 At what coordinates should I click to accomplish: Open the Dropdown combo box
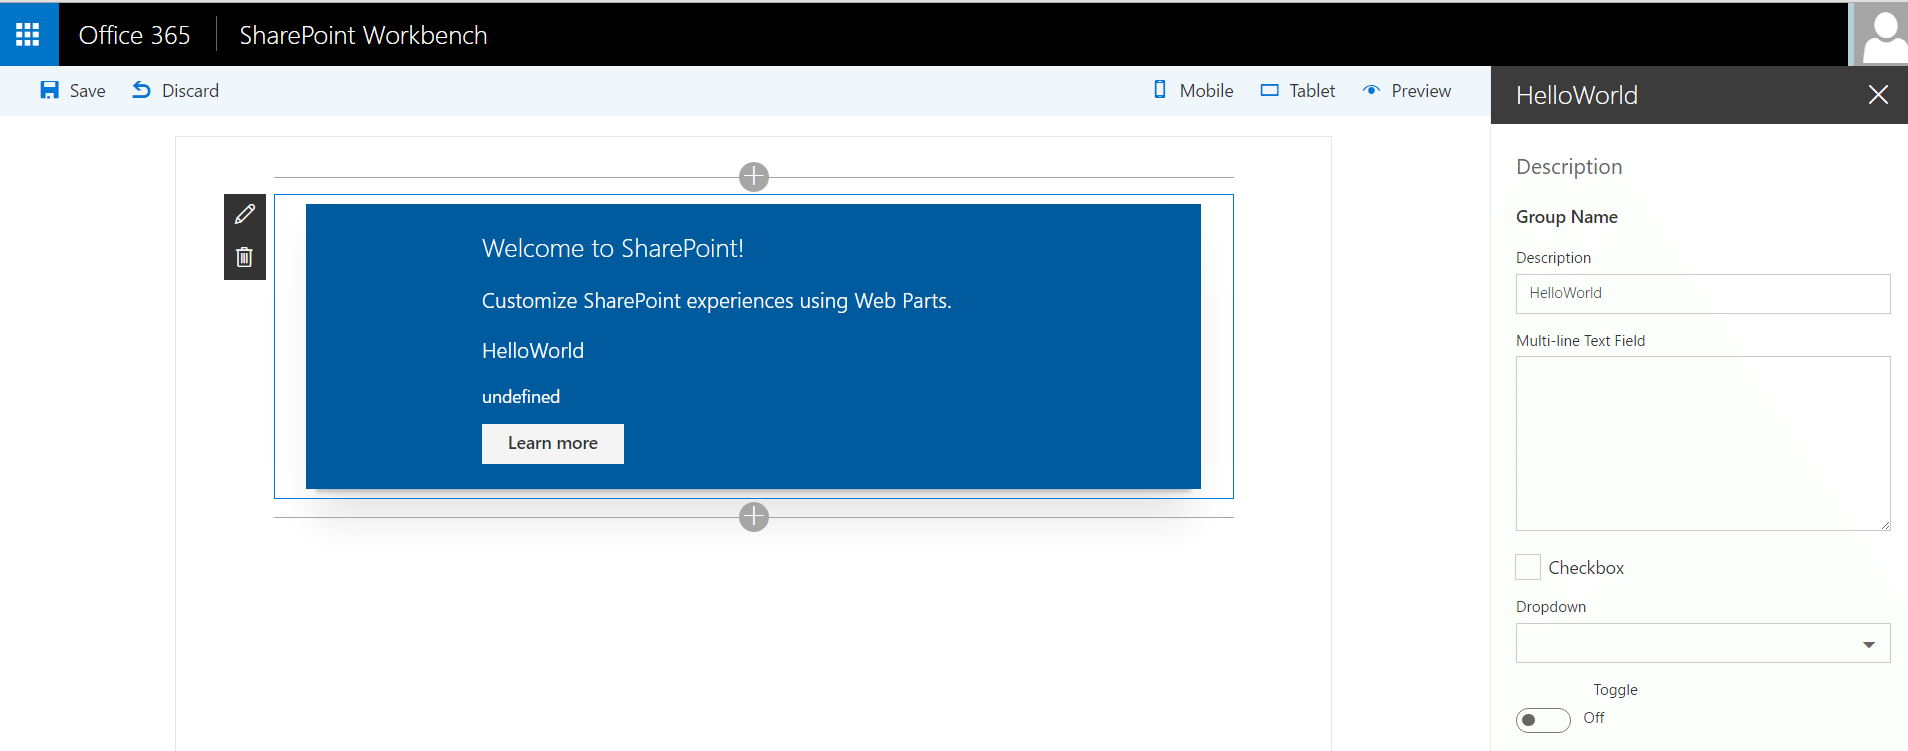coord(1703,643)
